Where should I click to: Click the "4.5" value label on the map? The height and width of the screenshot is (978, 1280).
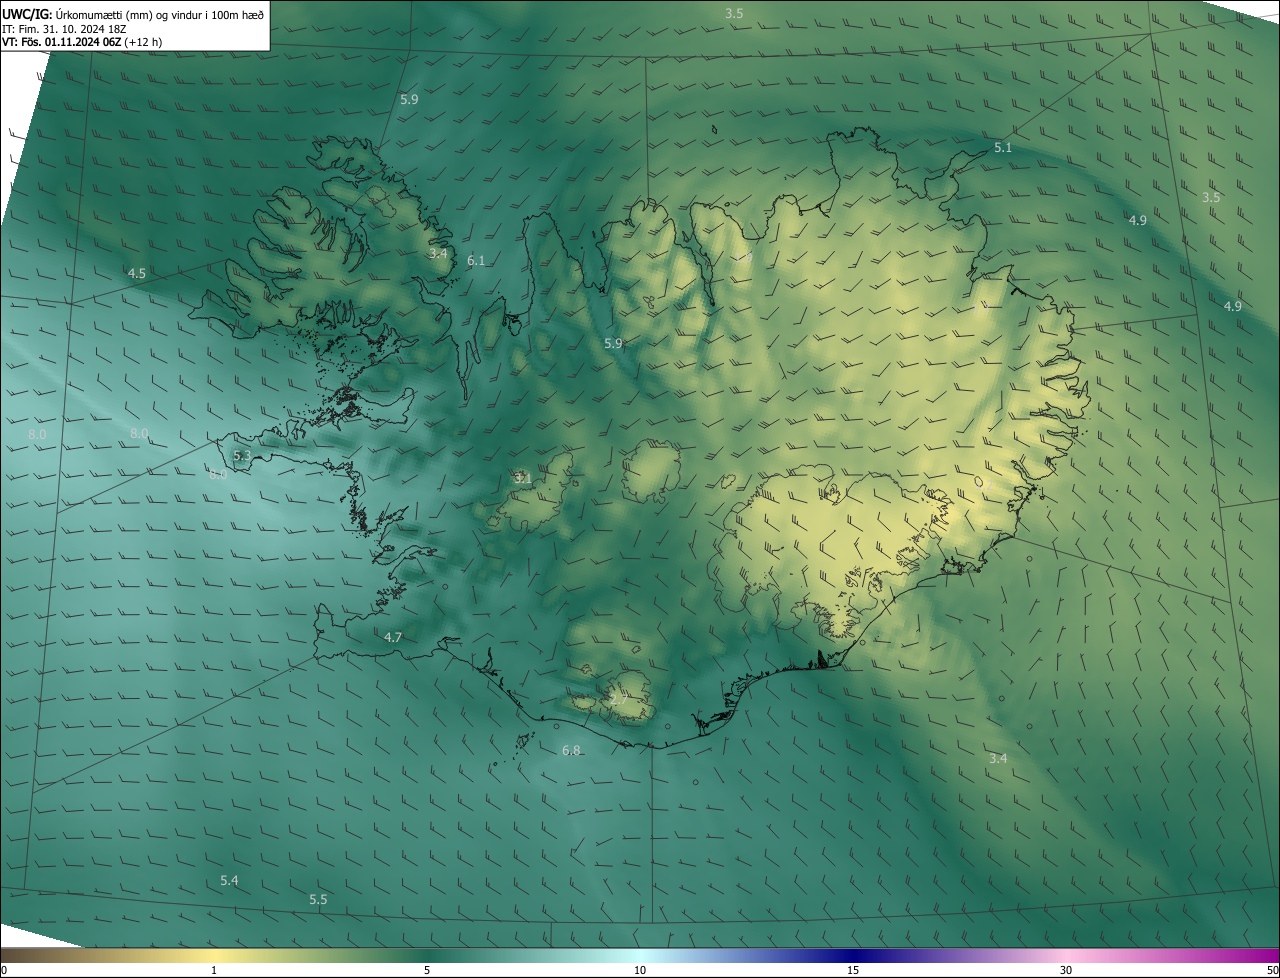(136, 273)
